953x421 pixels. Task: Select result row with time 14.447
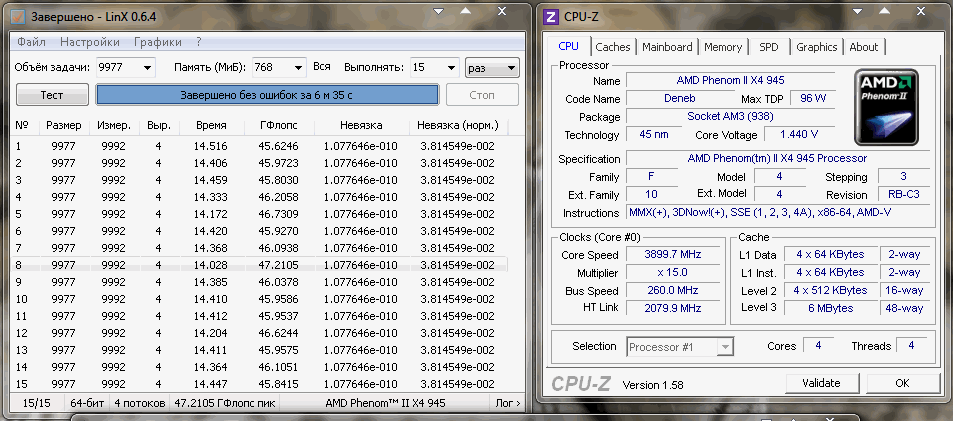260,384
